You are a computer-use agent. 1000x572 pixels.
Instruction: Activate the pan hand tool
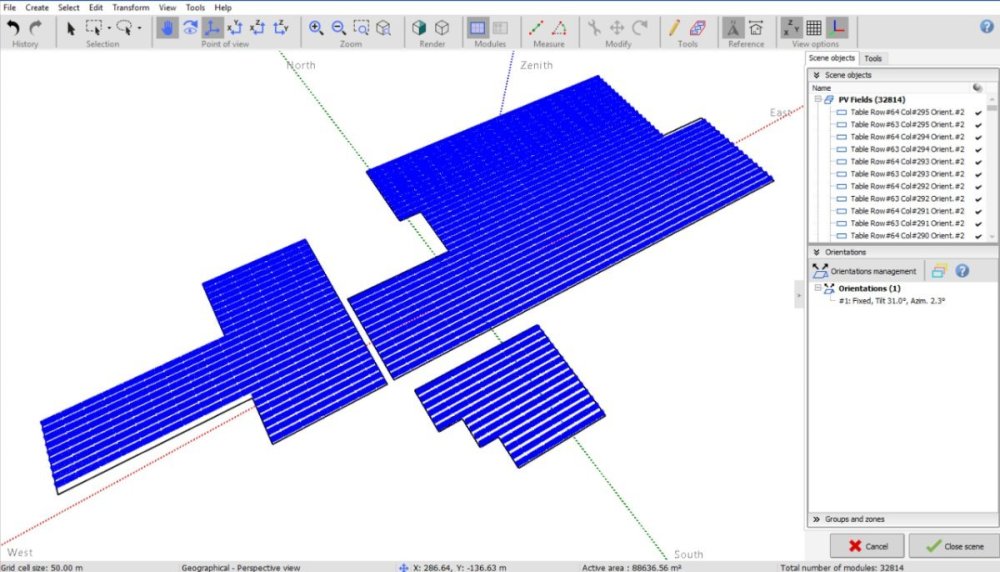[x=167, y=28]
